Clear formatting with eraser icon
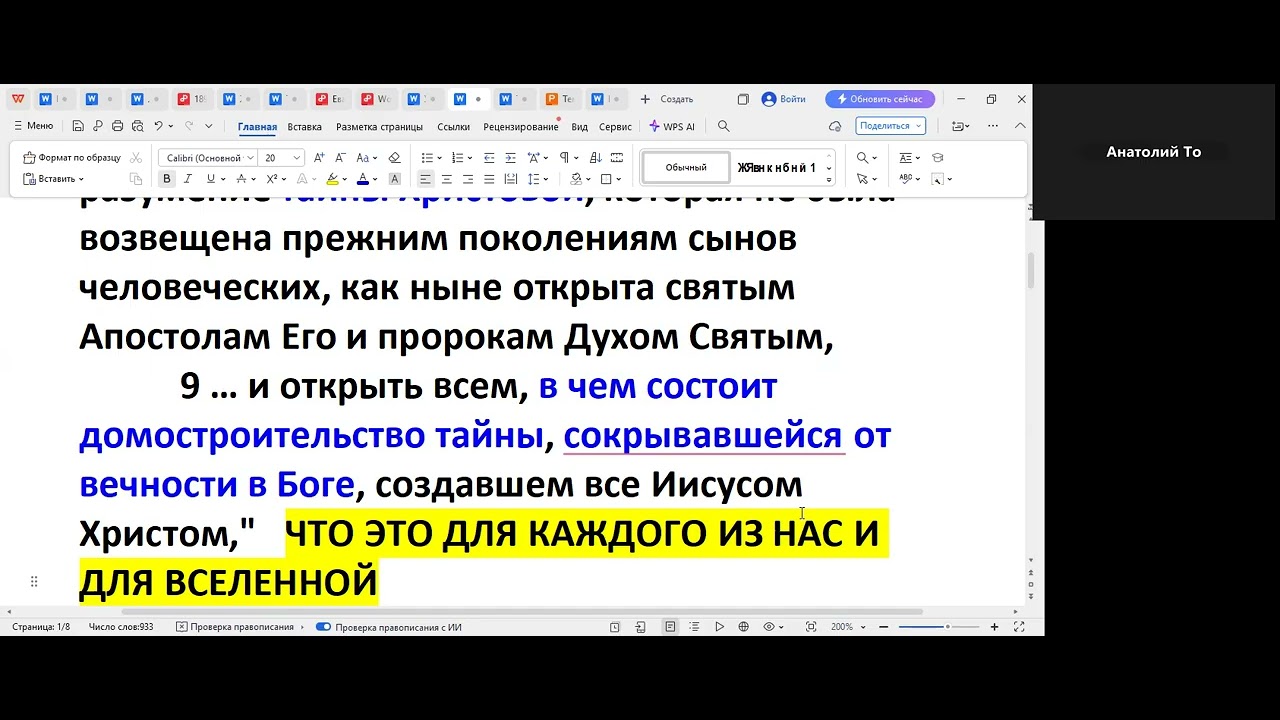The height and width of the screenshot is (720, 1280). (394, 158)
